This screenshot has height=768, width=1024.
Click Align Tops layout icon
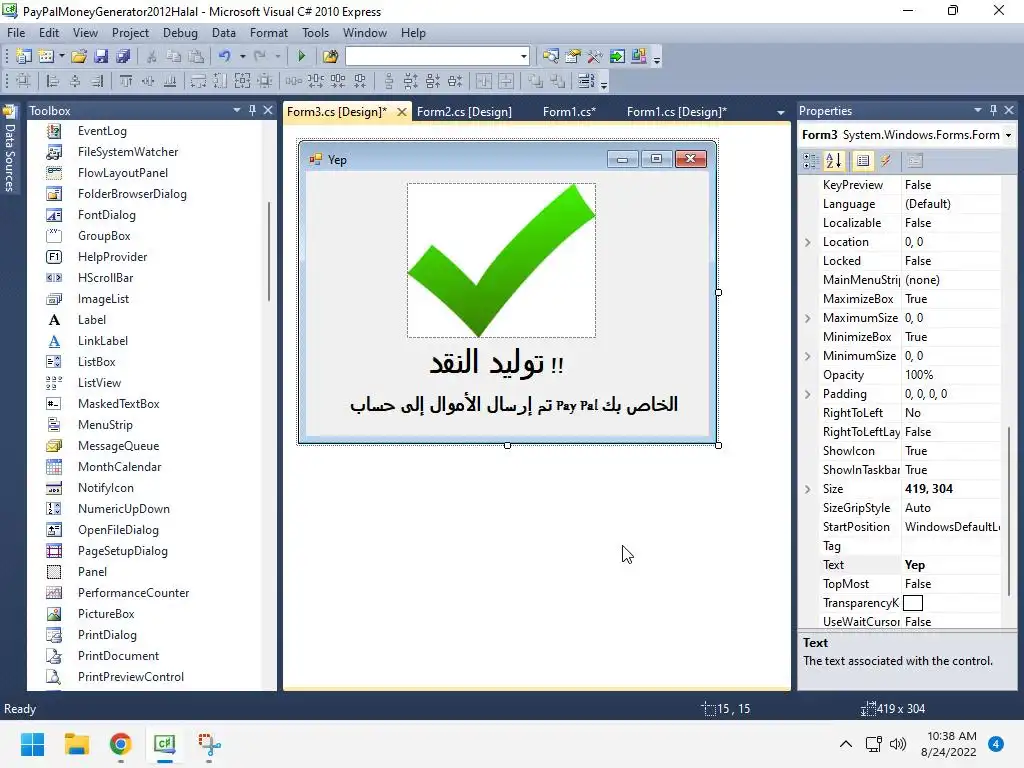point(126,81)
